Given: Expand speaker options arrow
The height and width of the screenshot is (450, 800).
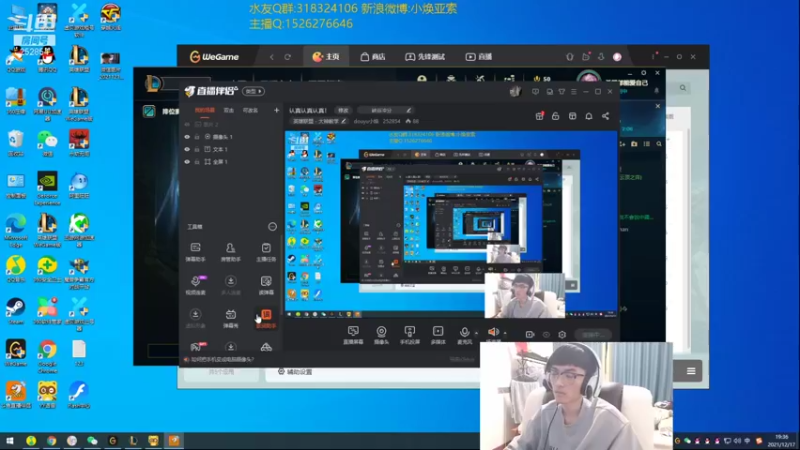Looking at the screenshot, I should click(505, 334).
